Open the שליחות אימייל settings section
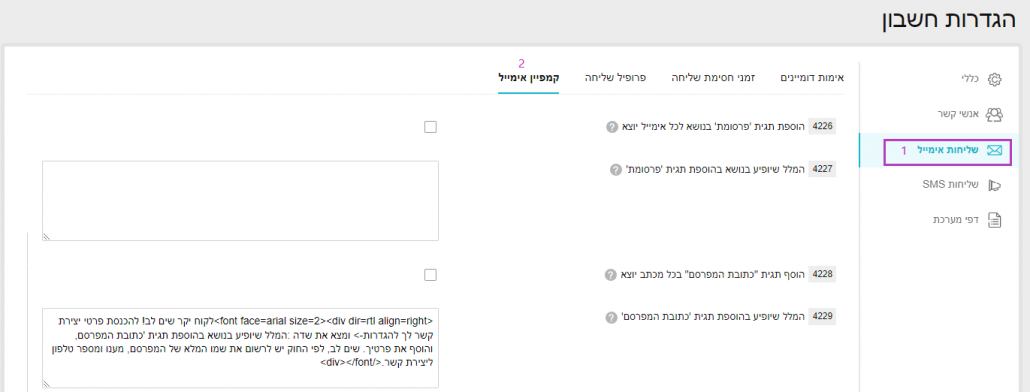 948,150
